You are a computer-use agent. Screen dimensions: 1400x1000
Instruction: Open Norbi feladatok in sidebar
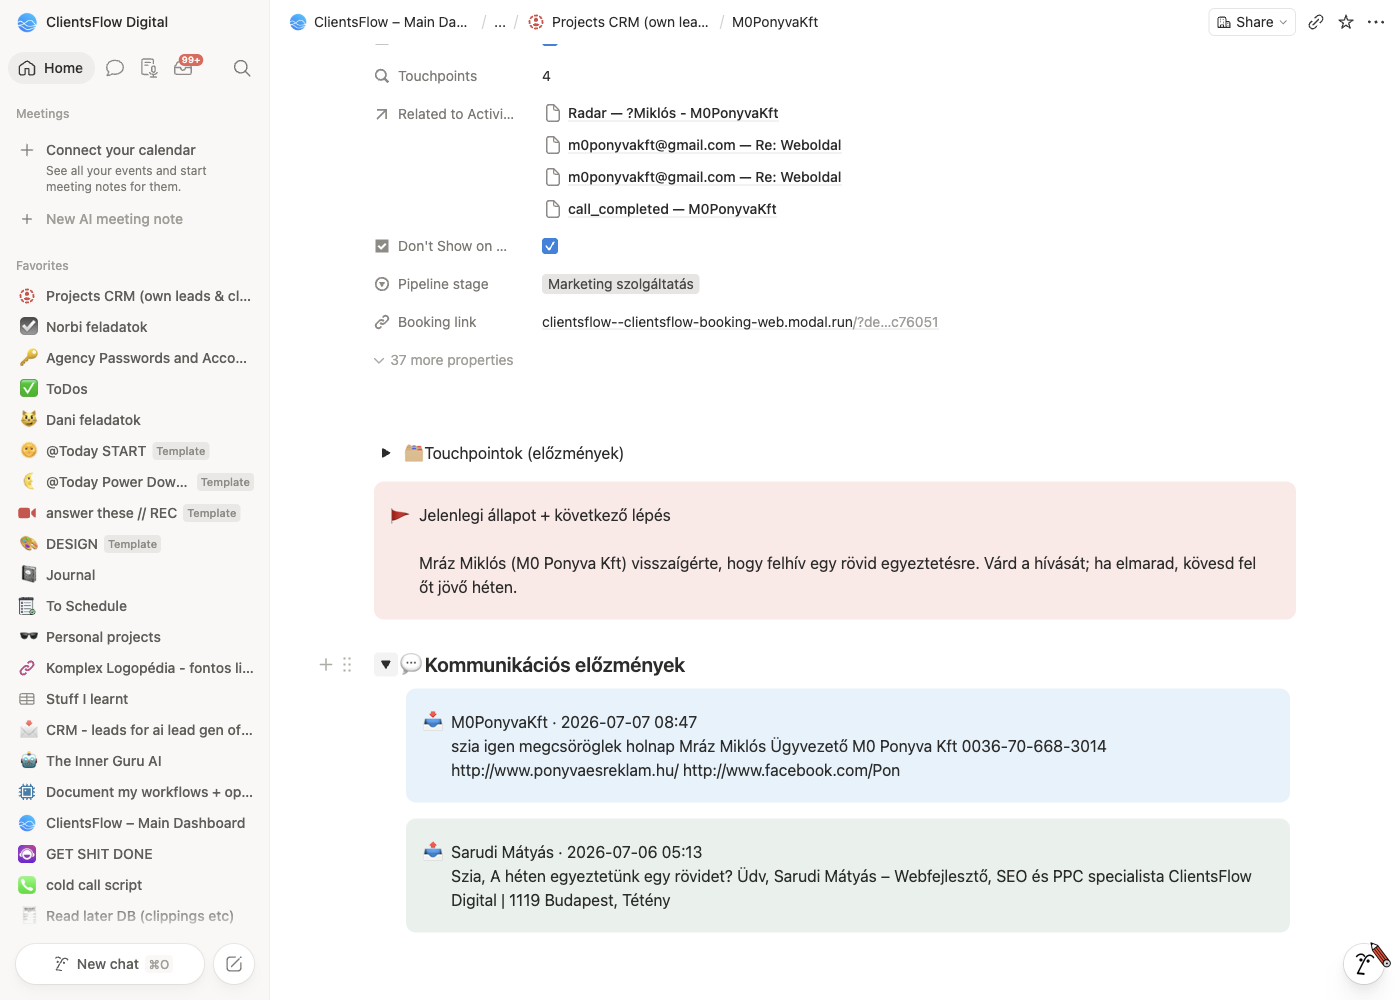point(135,327)
